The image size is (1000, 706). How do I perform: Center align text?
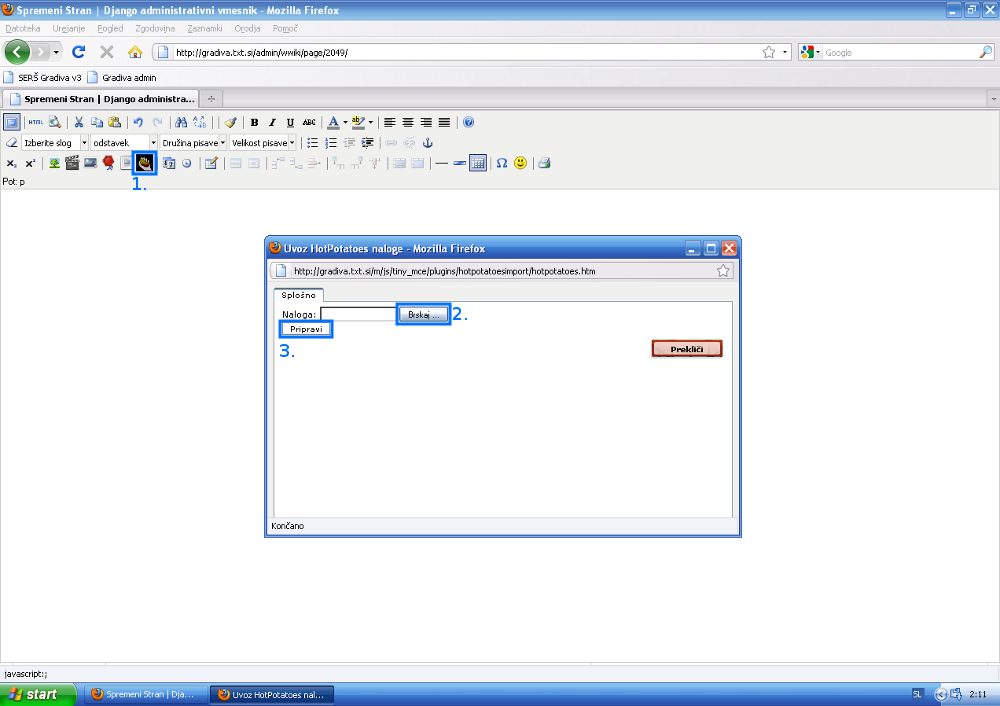[x=408, y=122]
